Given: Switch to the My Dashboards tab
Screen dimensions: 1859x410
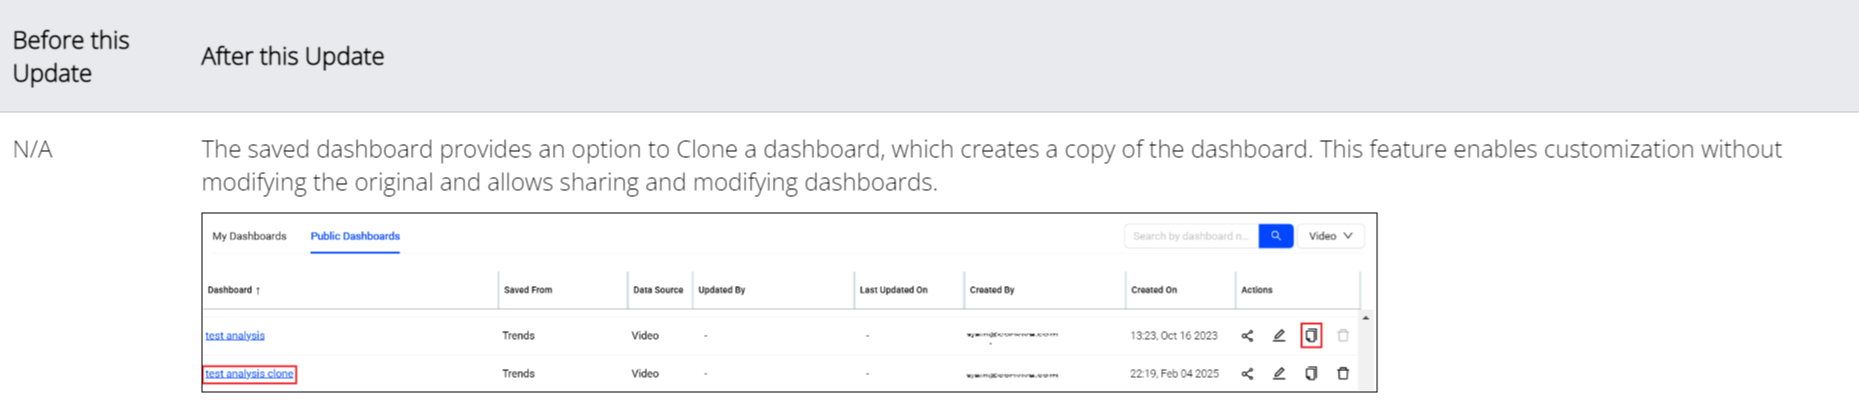Looking at the screenshot, I should pyautogui.click(x=249, y=236).
